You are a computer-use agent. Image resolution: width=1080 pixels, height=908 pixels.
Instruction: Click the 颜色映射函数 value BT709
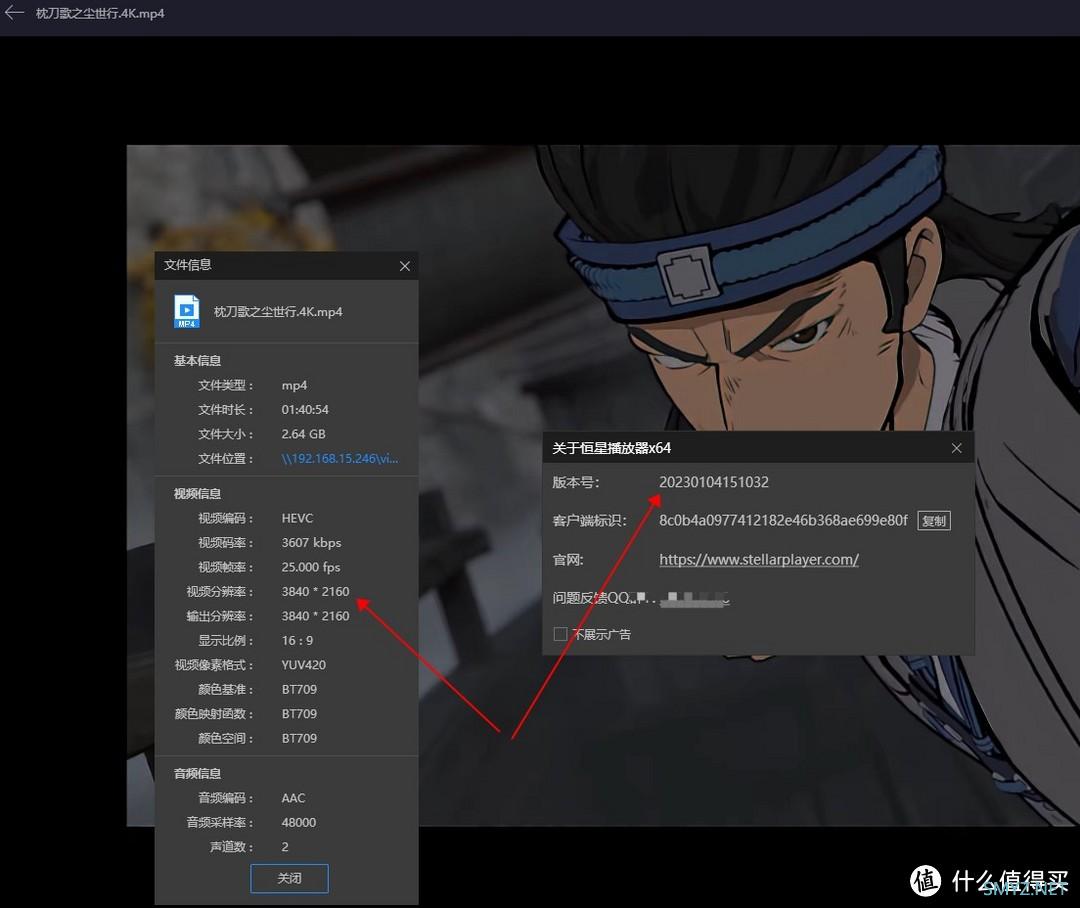pyautogui.click(x=299, y=714)
